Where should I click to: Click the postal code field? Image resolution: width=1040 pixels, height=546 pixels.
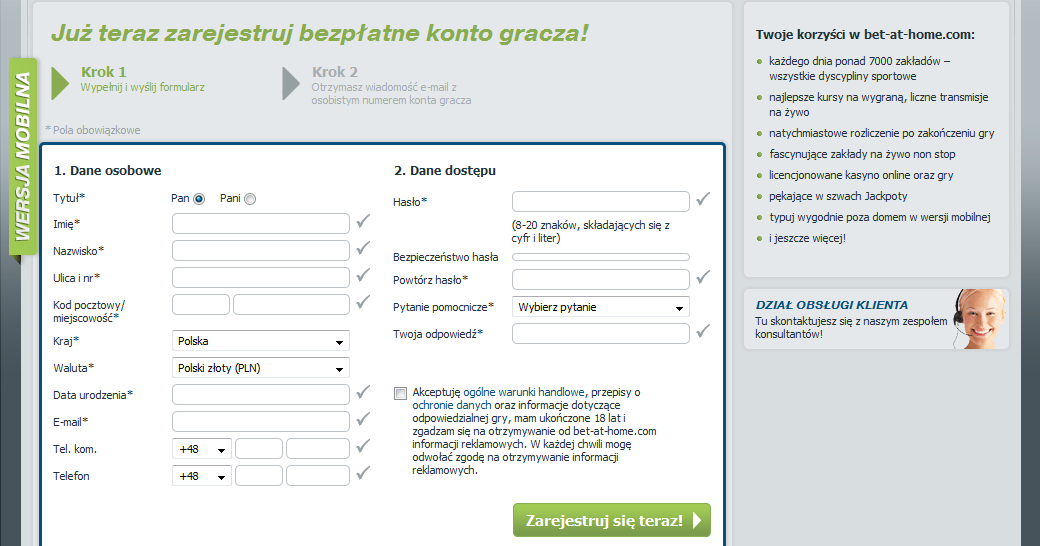pyautogui.click(x=201, y=305)
